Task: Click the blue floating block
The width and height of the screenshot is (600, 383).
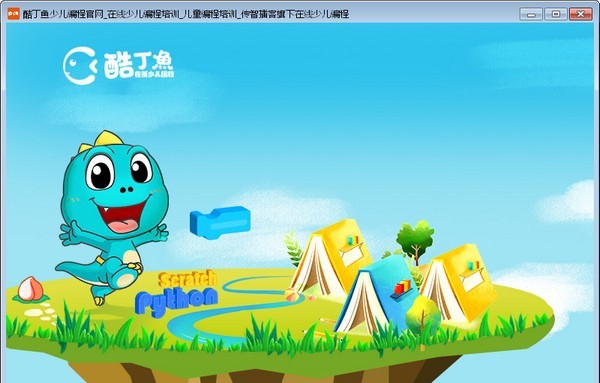Action: click(220, 222)
